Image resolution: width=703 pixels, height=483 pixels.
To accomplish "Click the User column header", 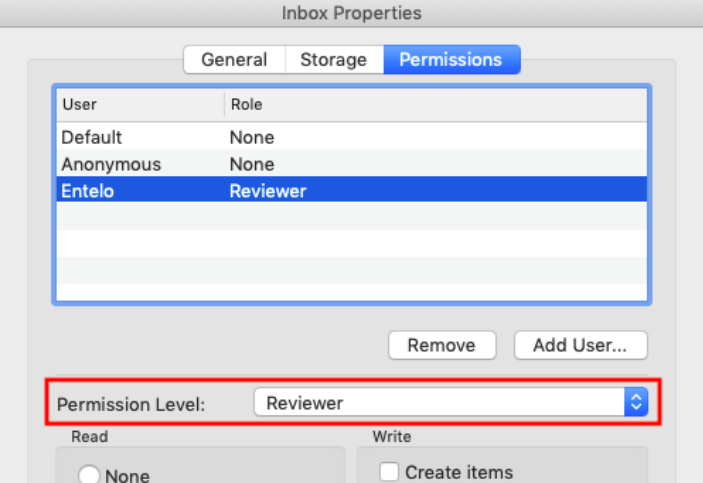I will [140, 104].
